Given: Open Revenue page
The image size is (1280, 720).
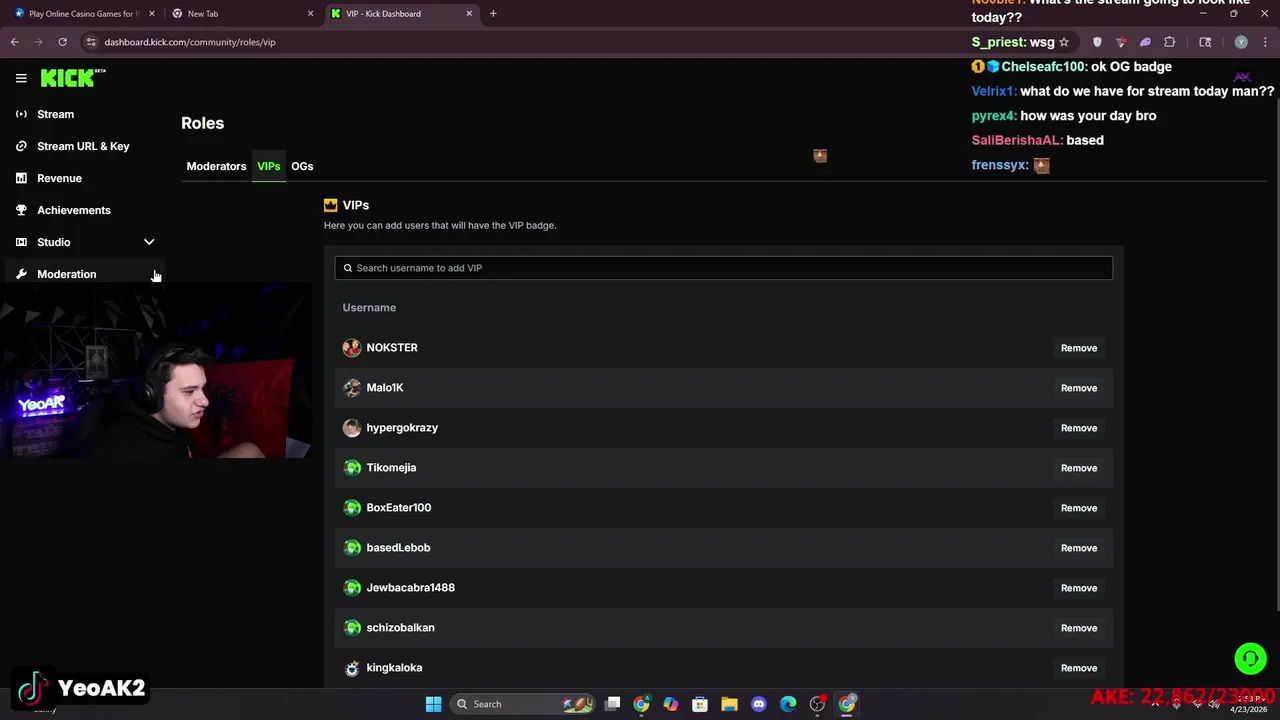Looking at the screenshot, I should tap(59, 178).
